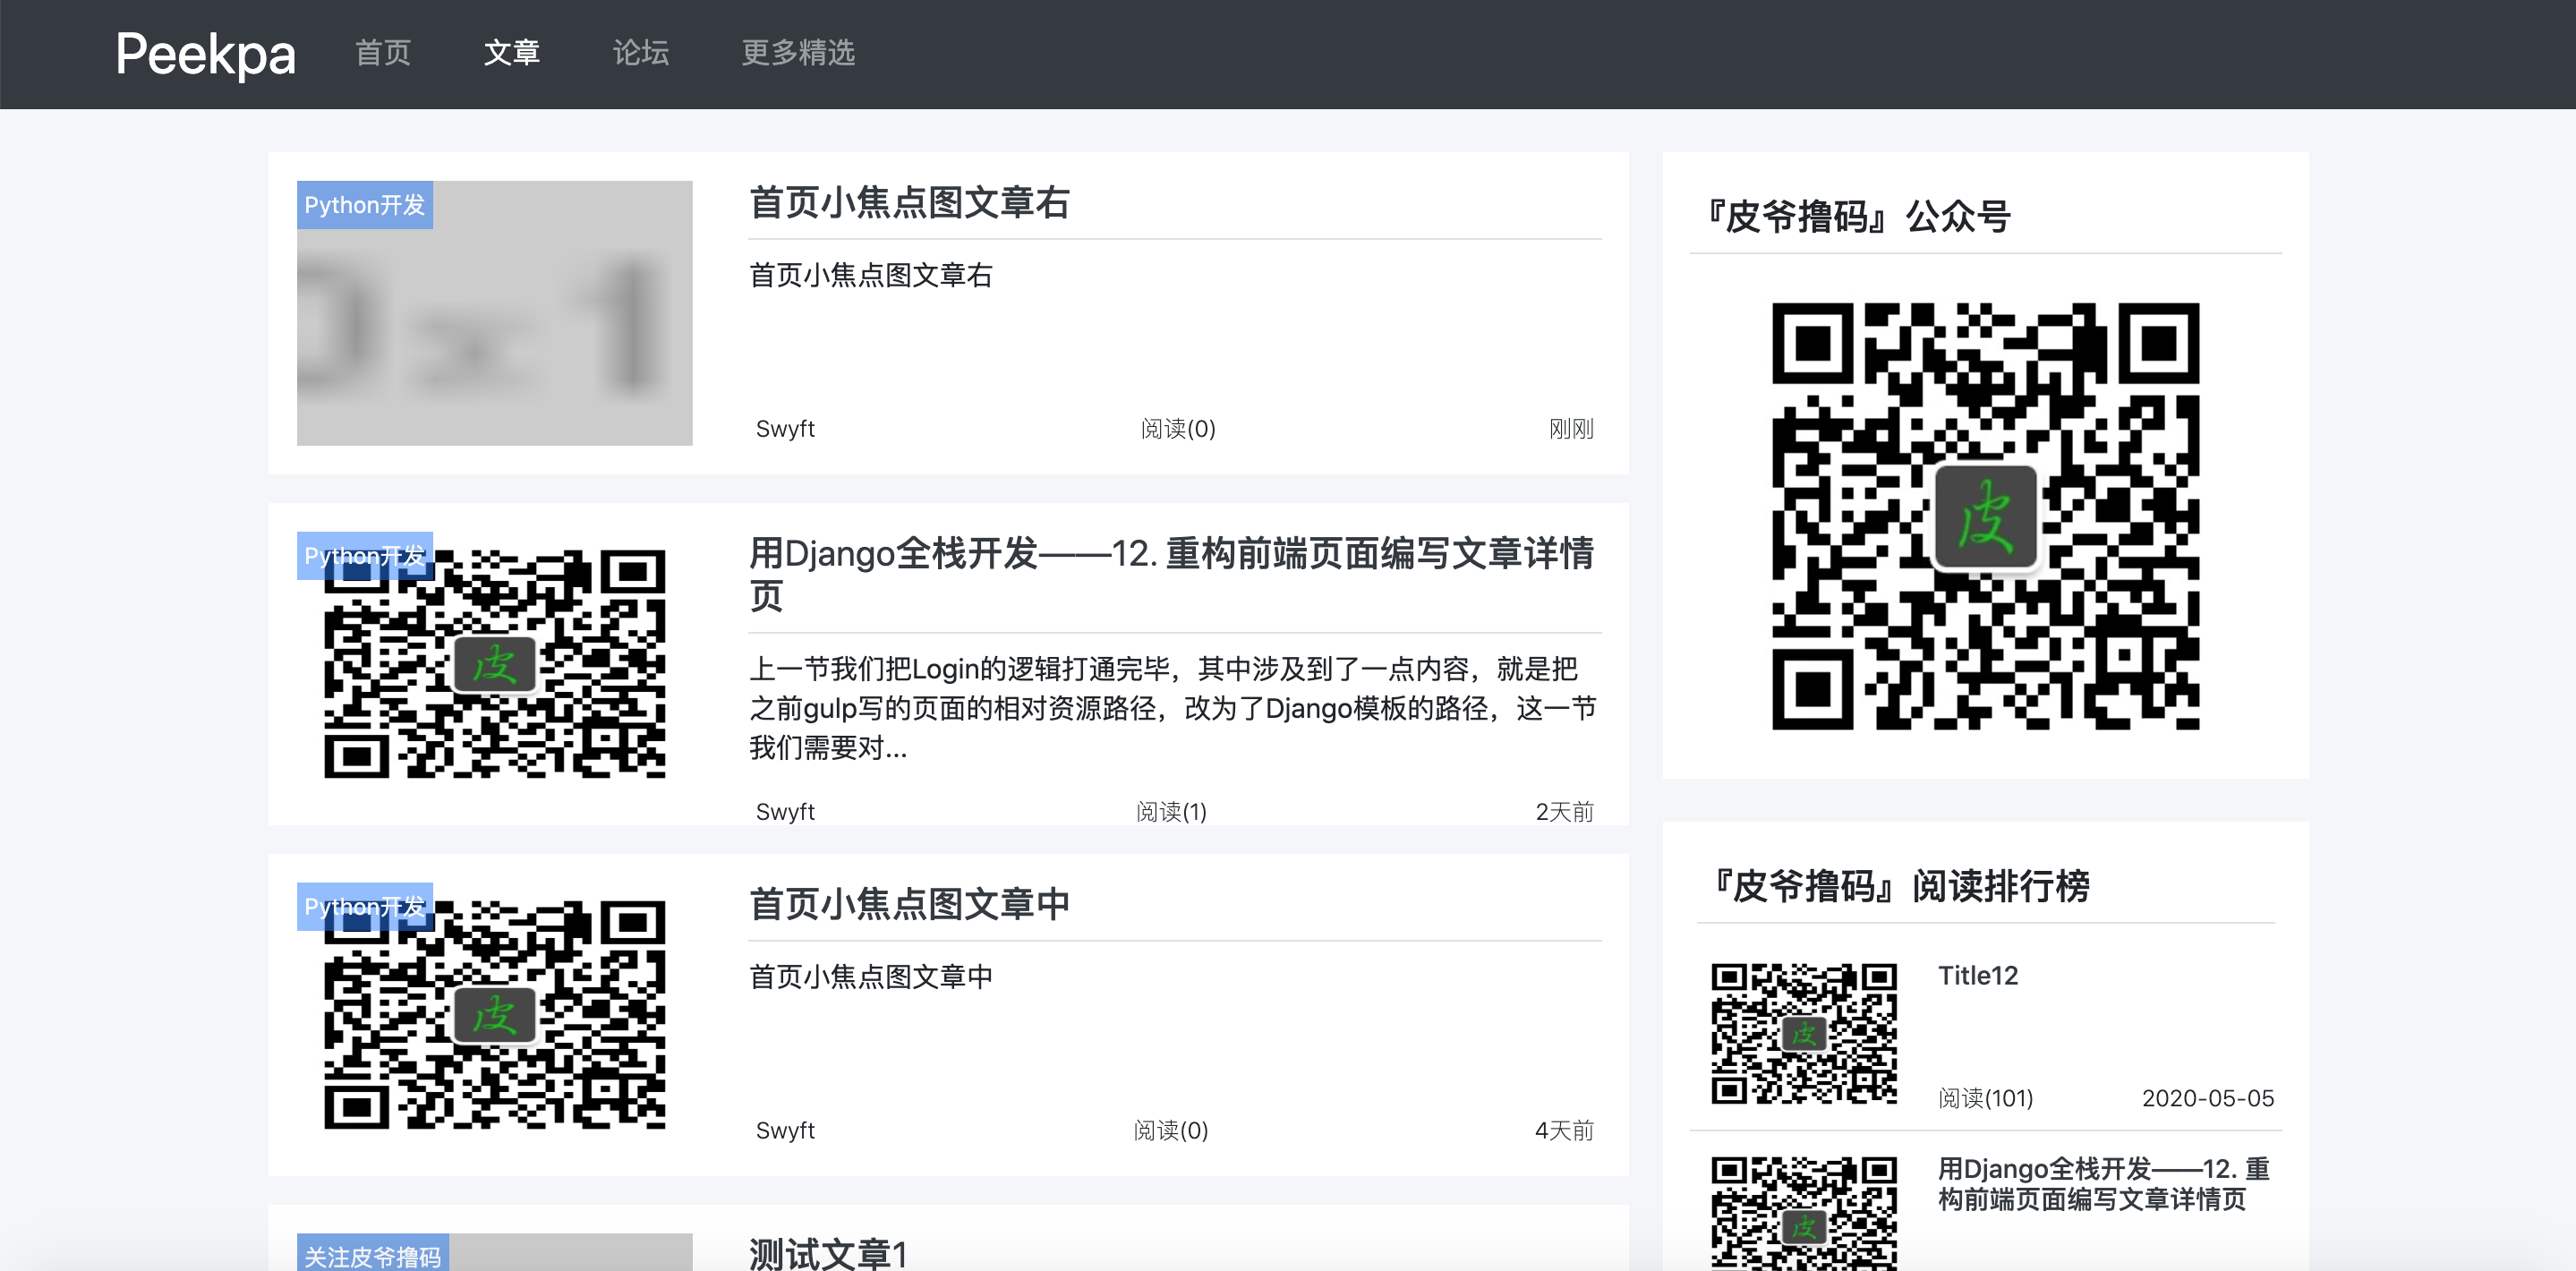Click the 阅读(0) count of 首页小焦点图文章右
Viewport: 2576px width, 1271px height.
[x=1178, y=429]
